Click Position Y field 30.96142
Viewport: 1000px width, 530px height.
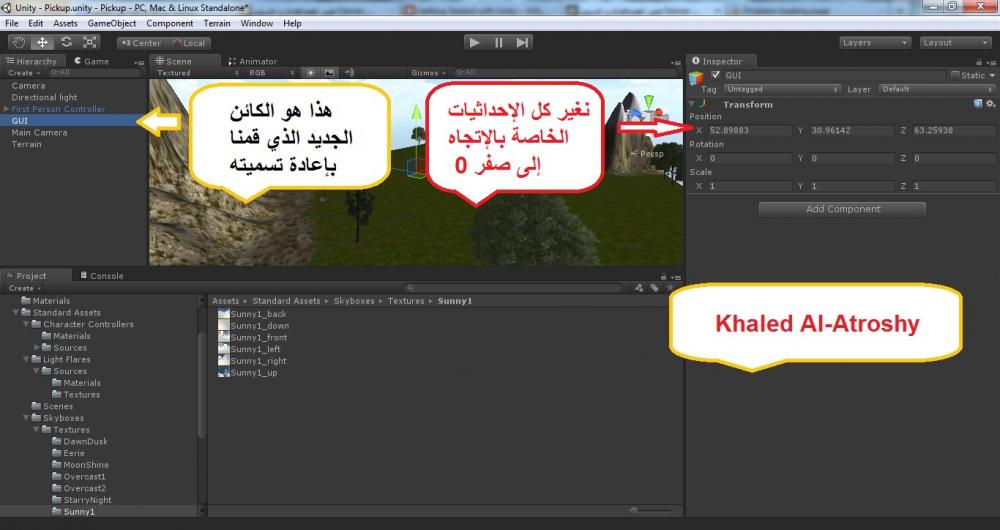coord(851,130)
